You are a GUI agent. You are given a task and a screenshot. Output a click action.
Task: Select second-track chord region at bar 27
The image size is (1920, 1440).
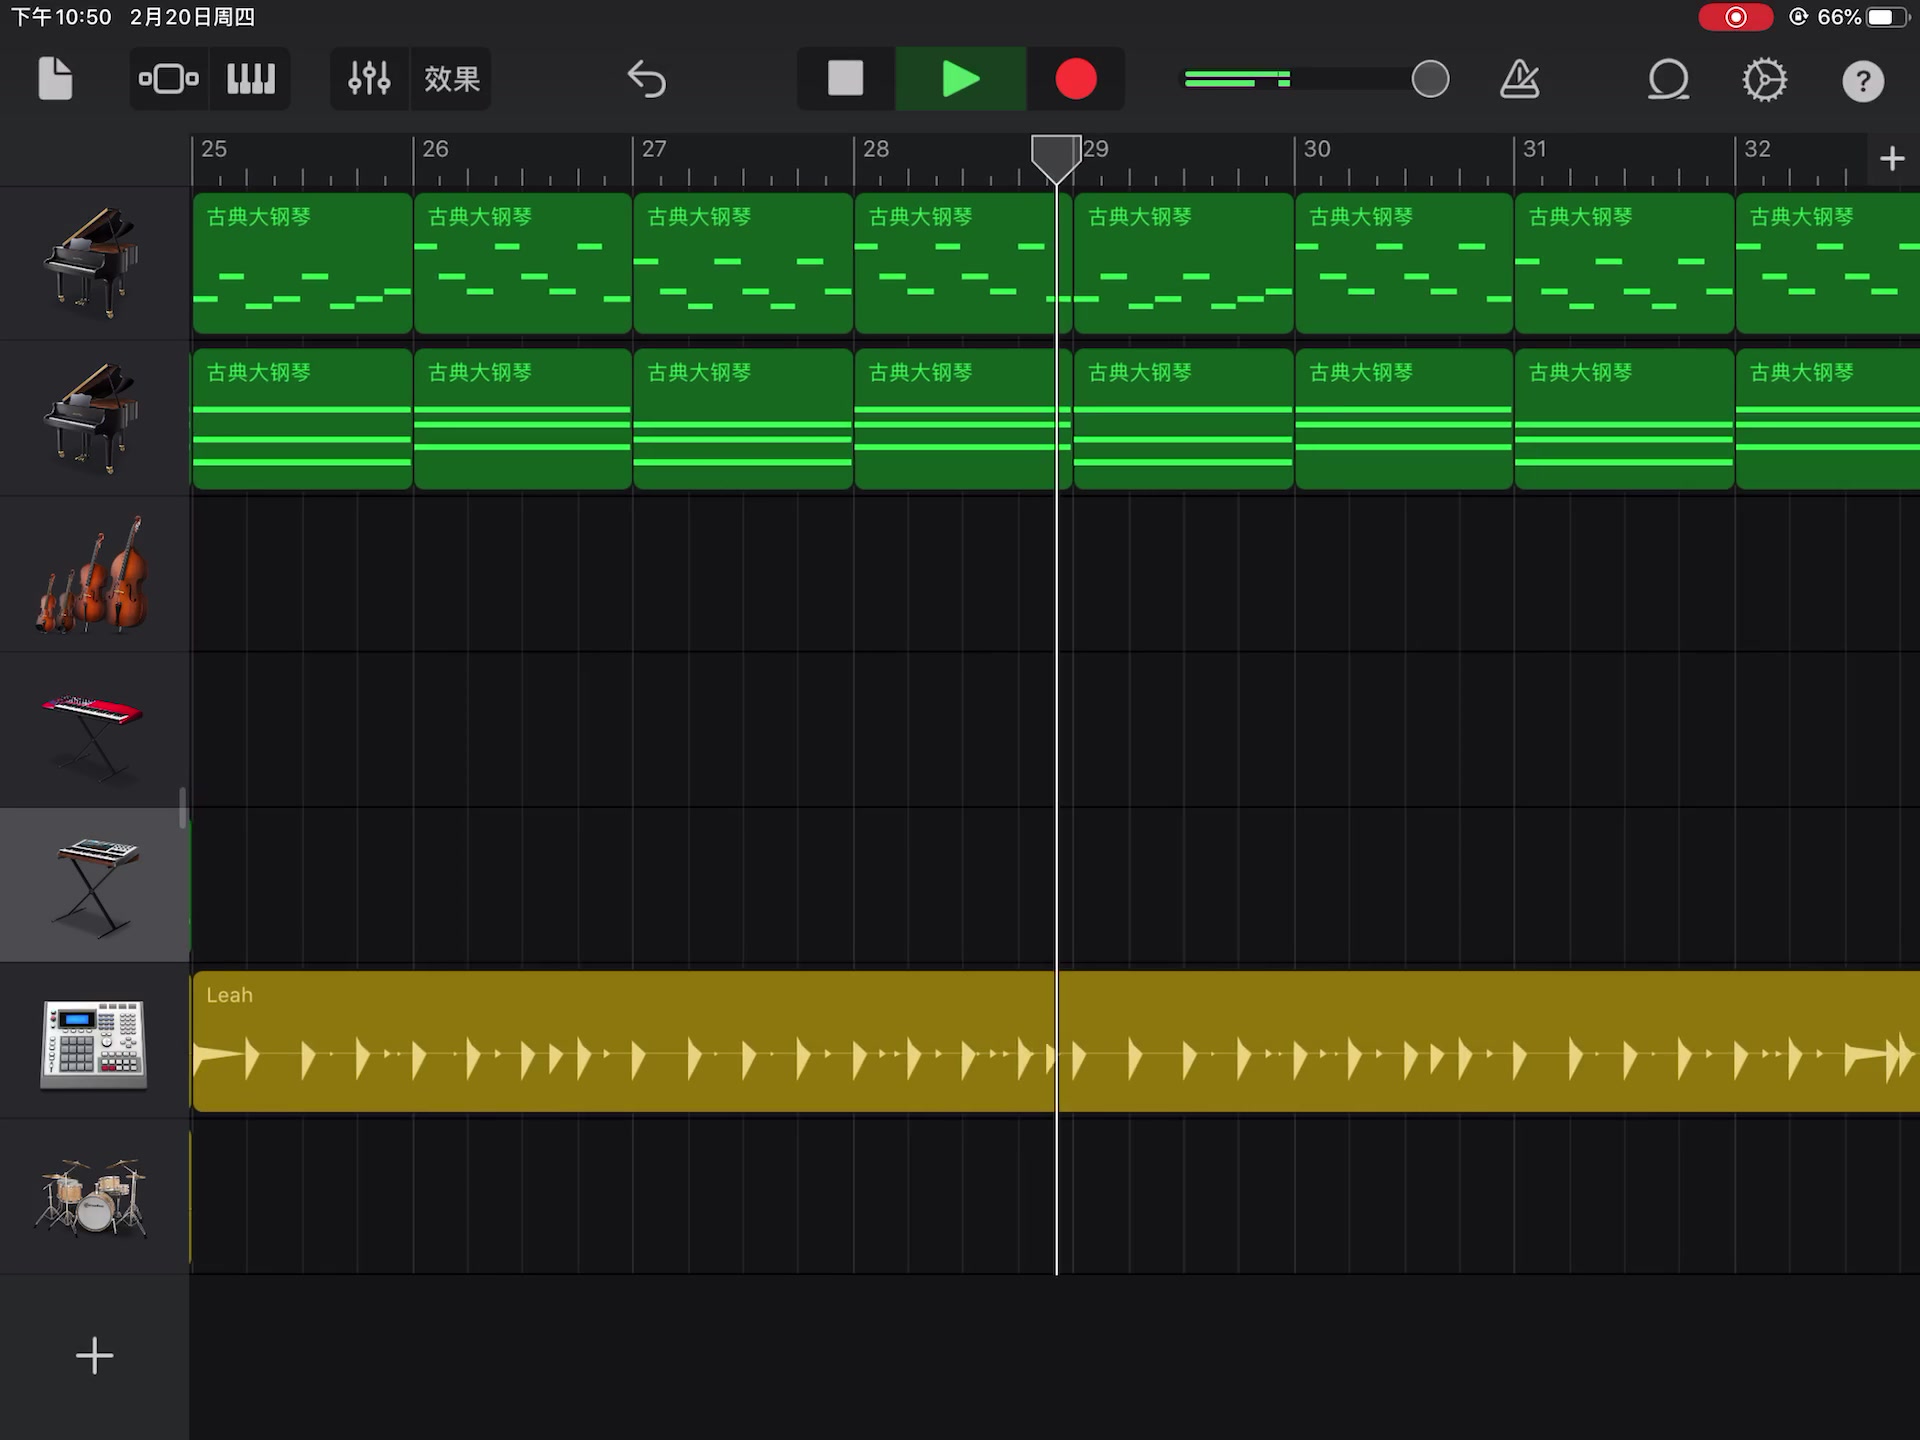[x=743, y=419]
